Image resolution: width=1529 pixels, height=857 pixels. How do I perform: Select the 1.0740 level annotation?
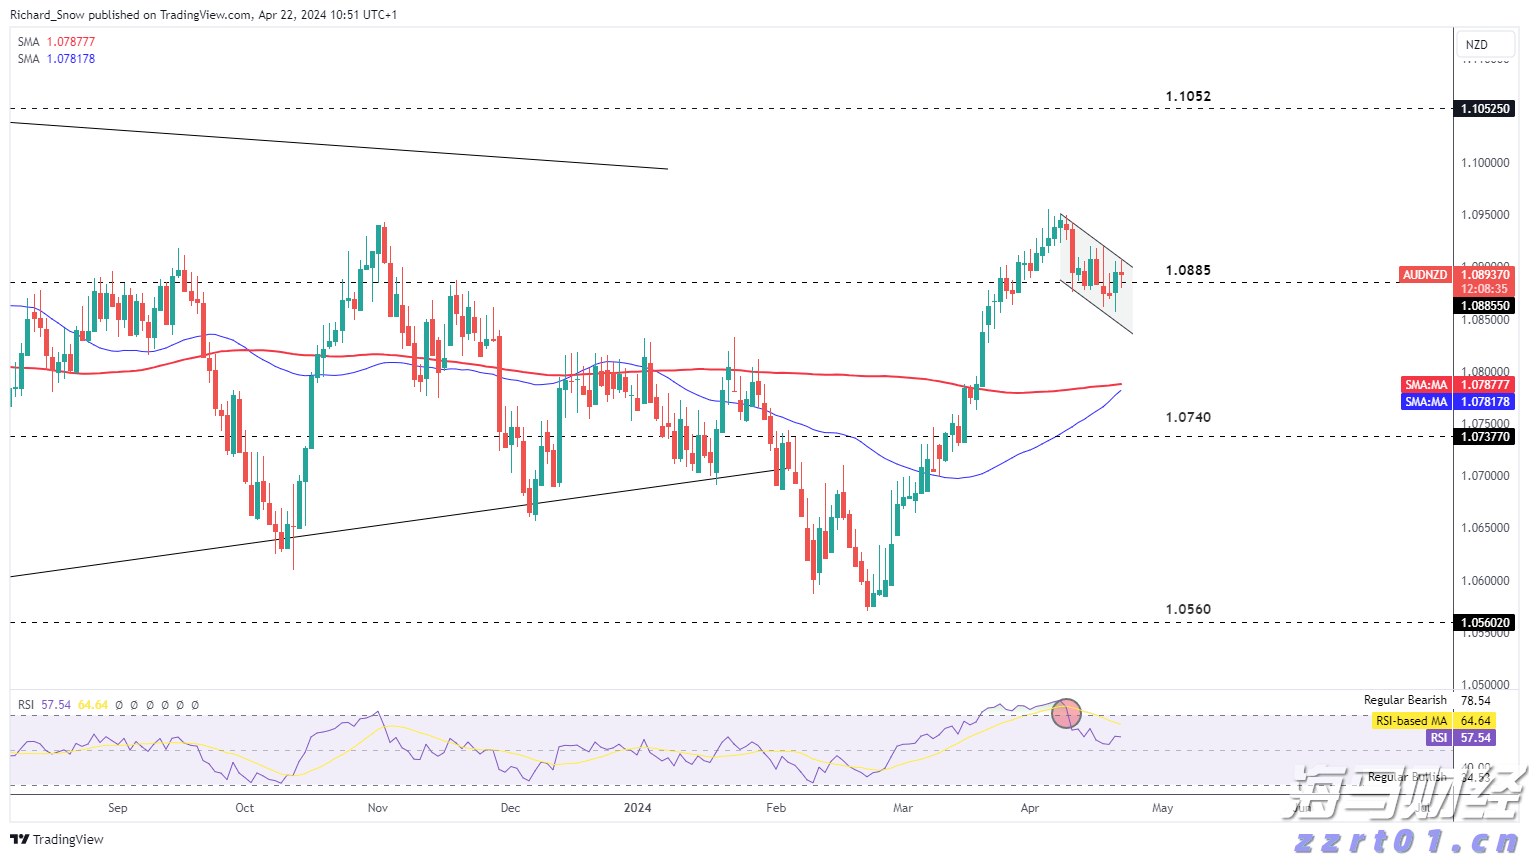[x=1188, y=418]
